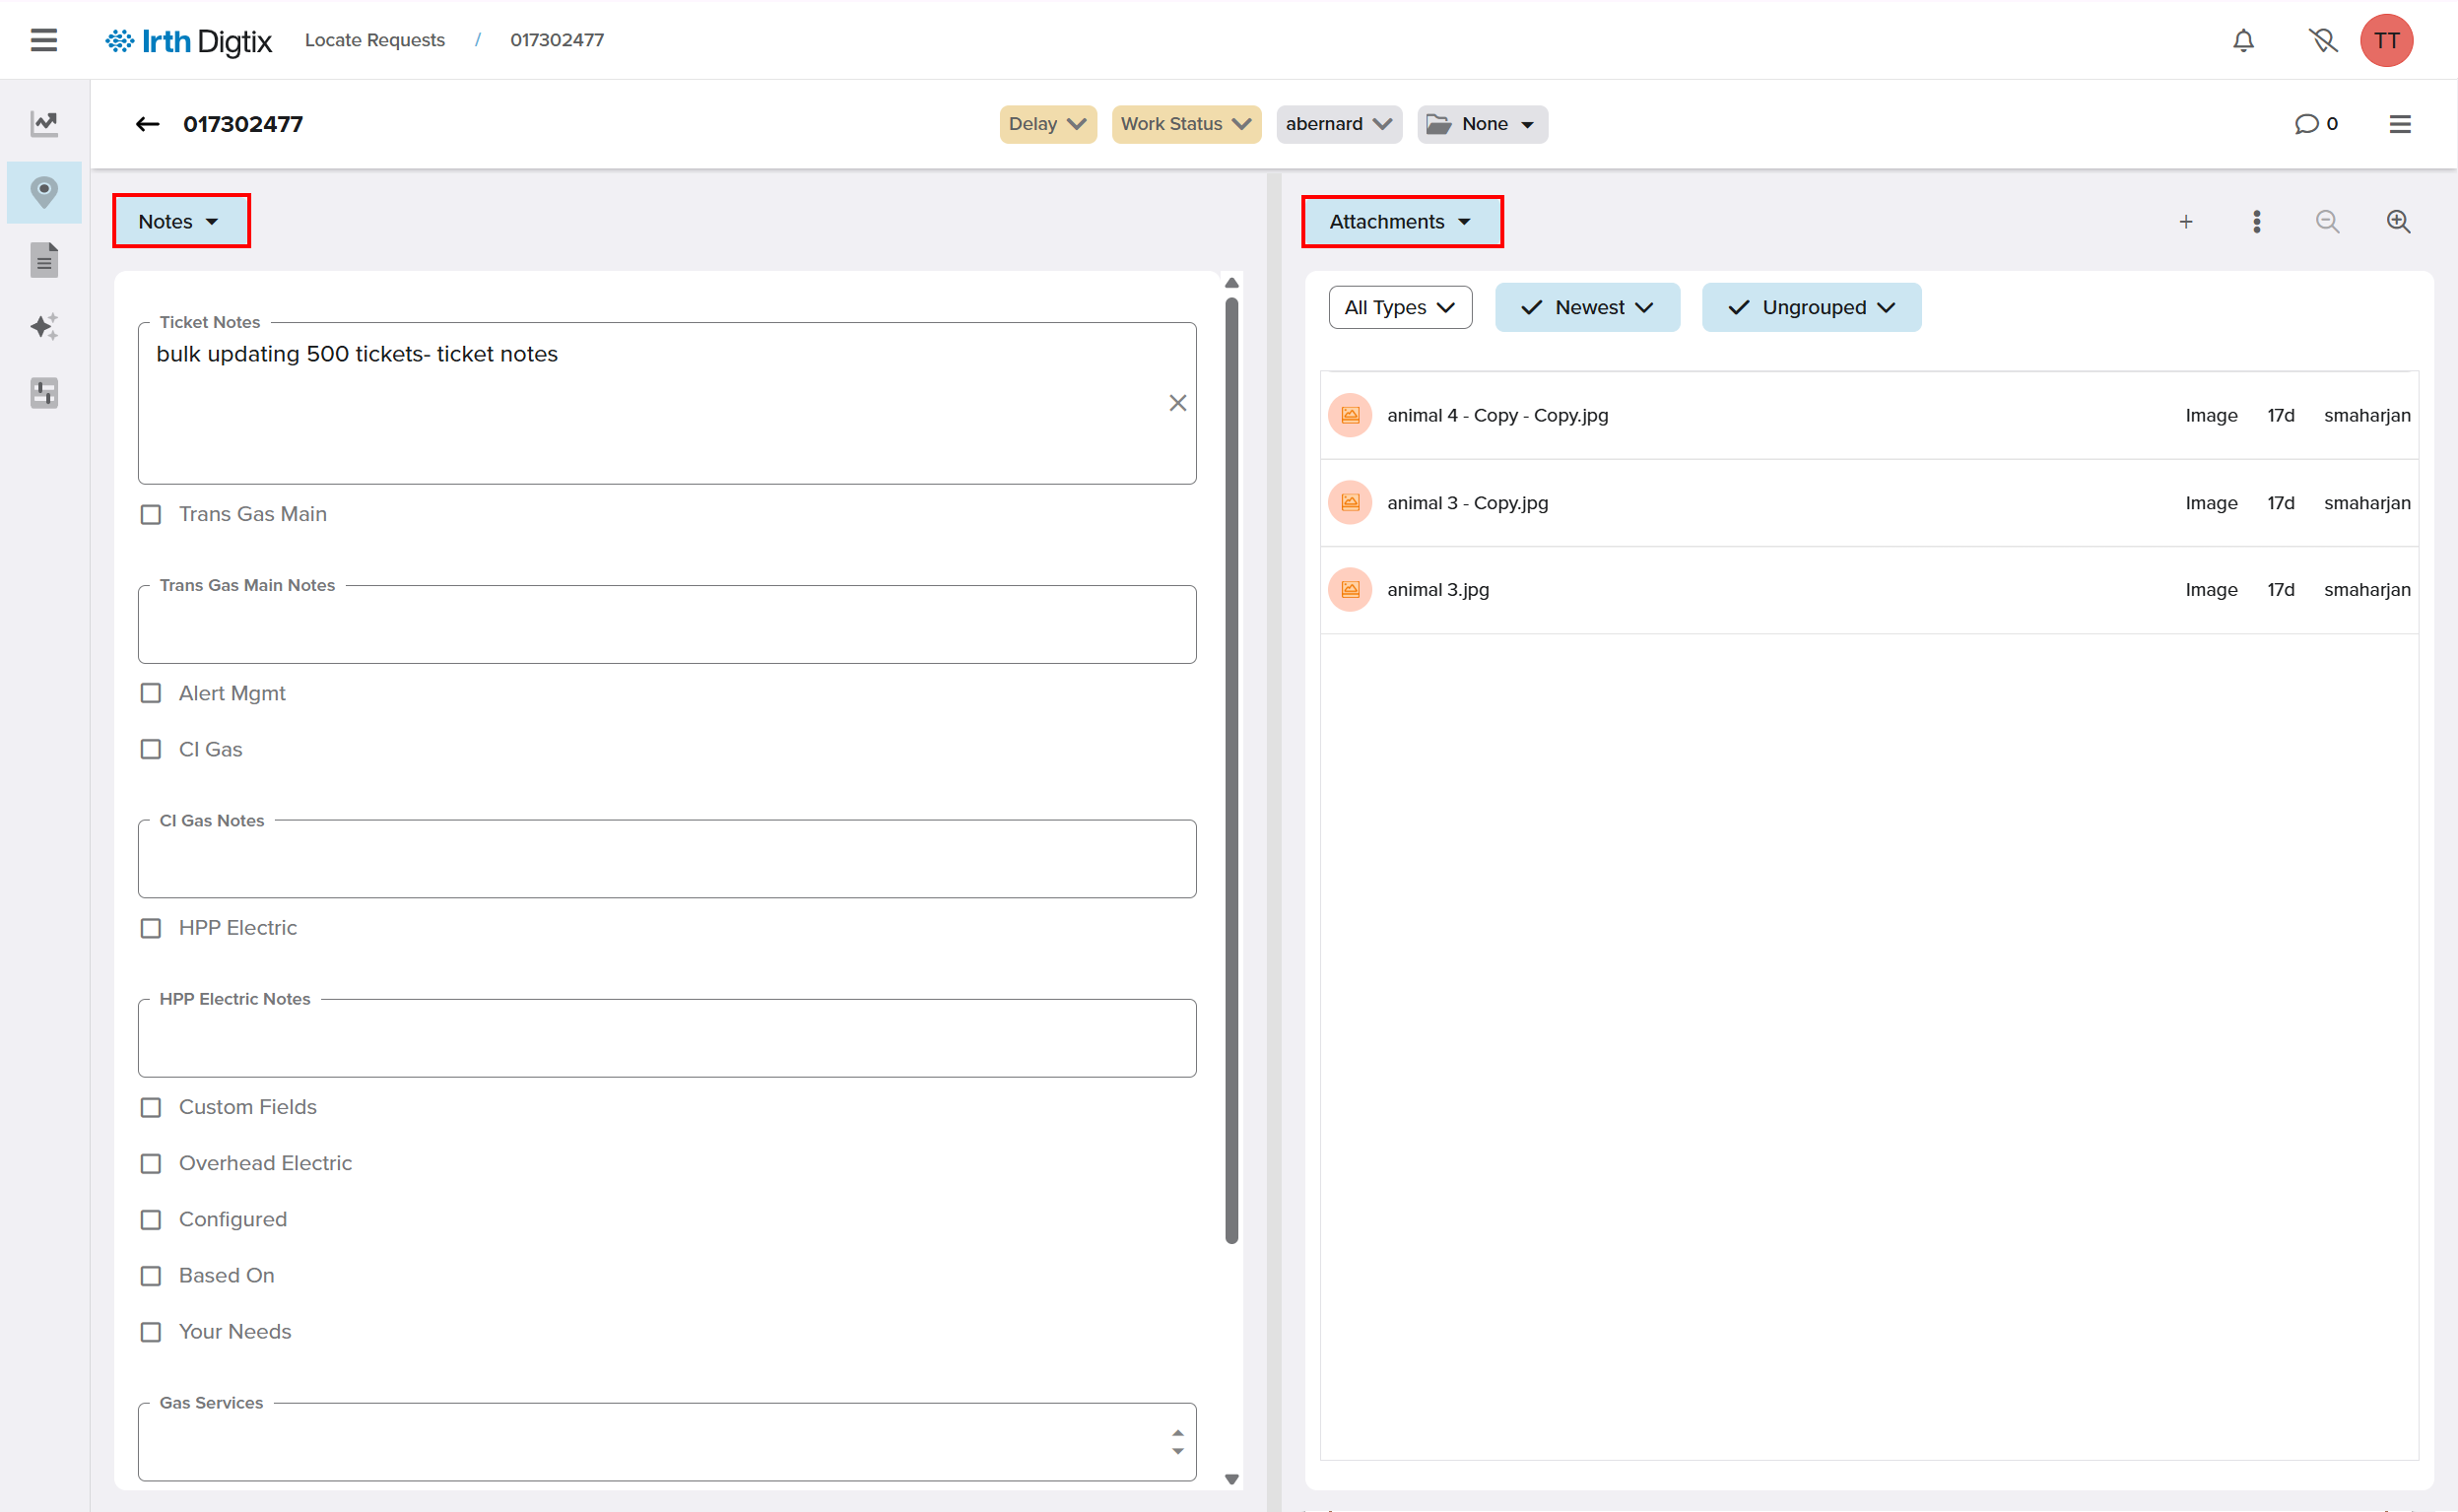Tick the Overhead Electric checkbox
The height and width of the screenshot is (1512, 2458).
coord(151,1163)
